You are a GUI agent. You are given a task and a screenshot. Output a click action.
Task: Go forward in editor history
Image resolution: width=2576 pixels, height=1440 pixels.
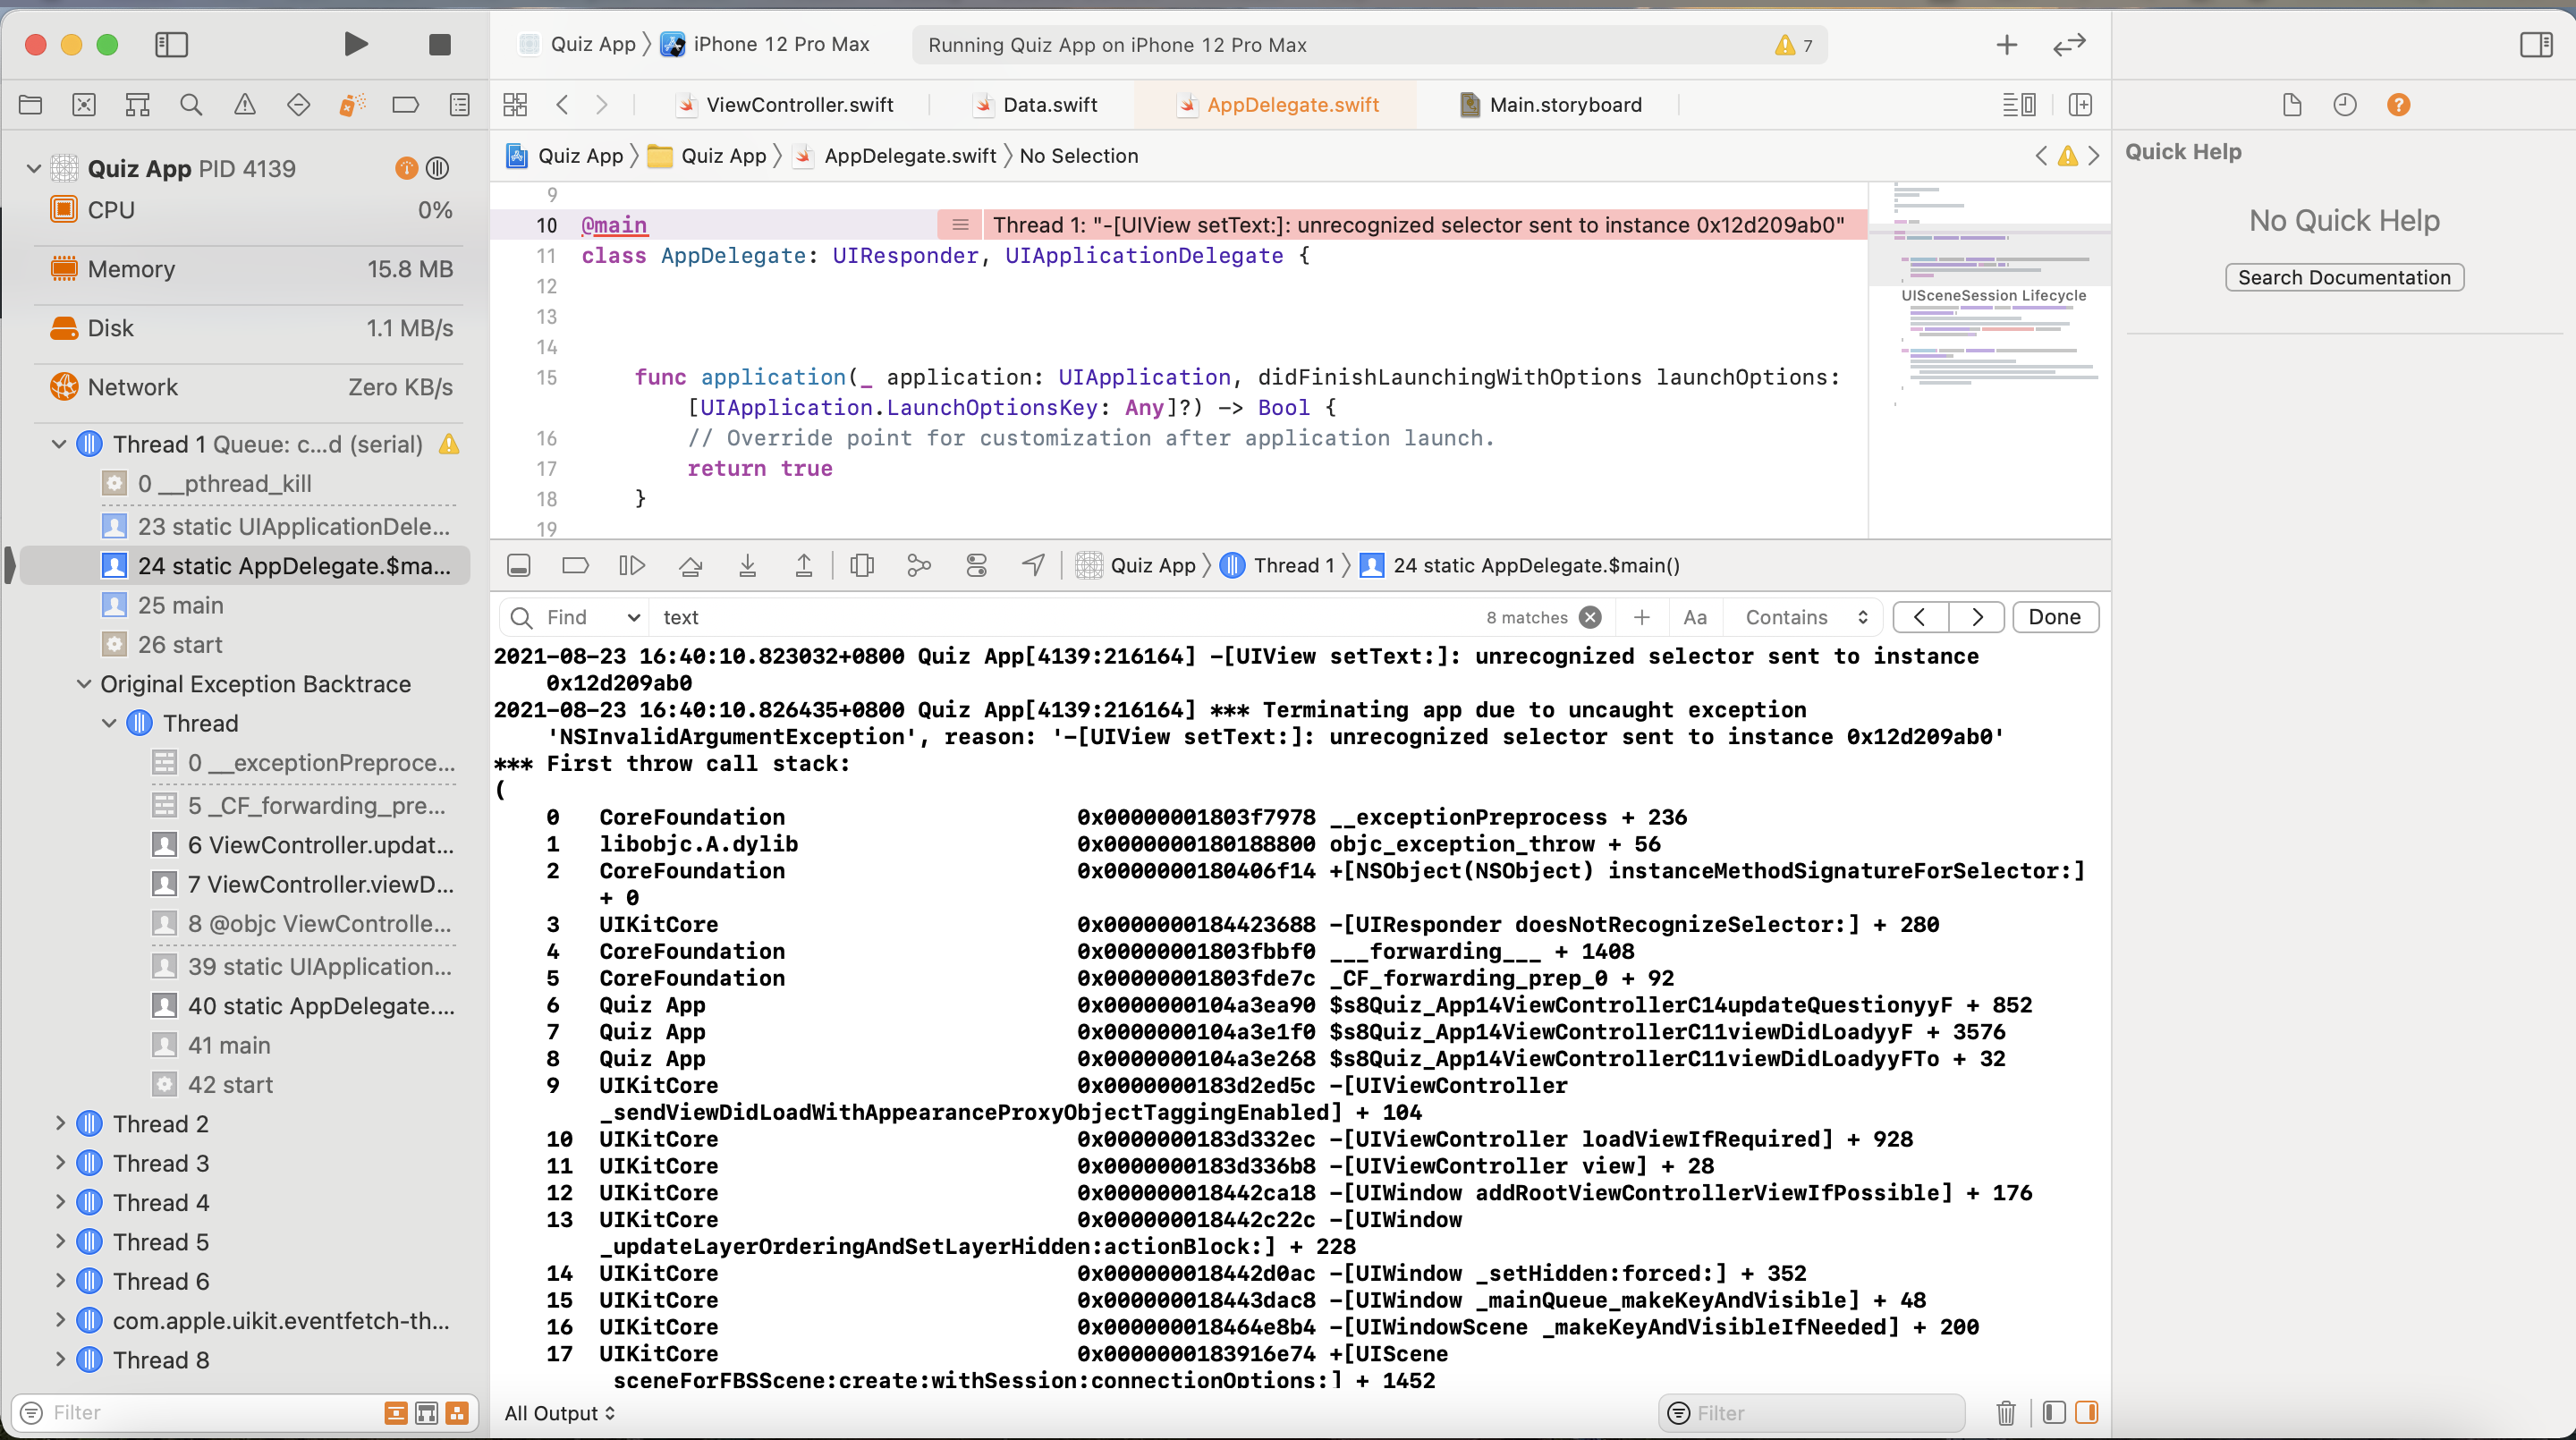pos(601,104)
